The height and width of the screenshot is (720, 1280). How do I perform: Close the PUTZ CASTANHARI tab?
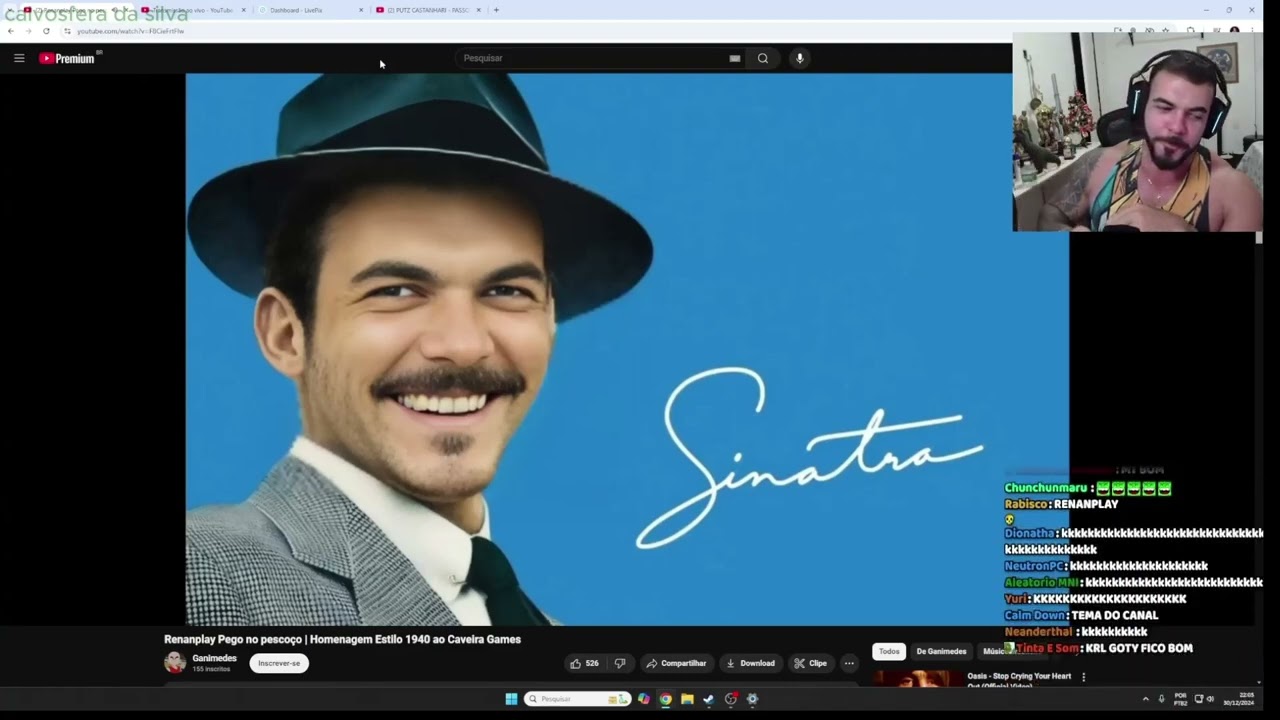478,10
